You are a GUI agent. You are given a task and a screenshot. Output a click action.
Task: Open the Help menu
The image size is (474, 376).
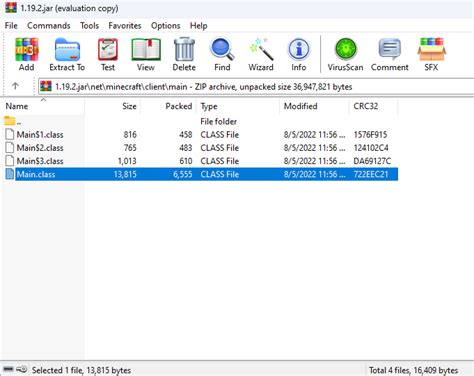199,26
